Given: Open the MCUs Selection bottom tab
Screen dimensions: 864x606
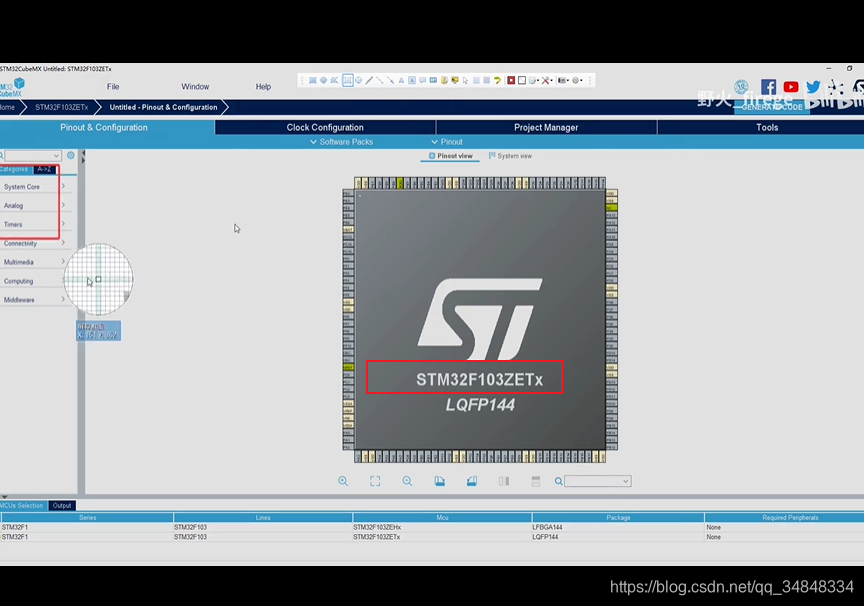Looking at the screenshot, I should [22, 505].
